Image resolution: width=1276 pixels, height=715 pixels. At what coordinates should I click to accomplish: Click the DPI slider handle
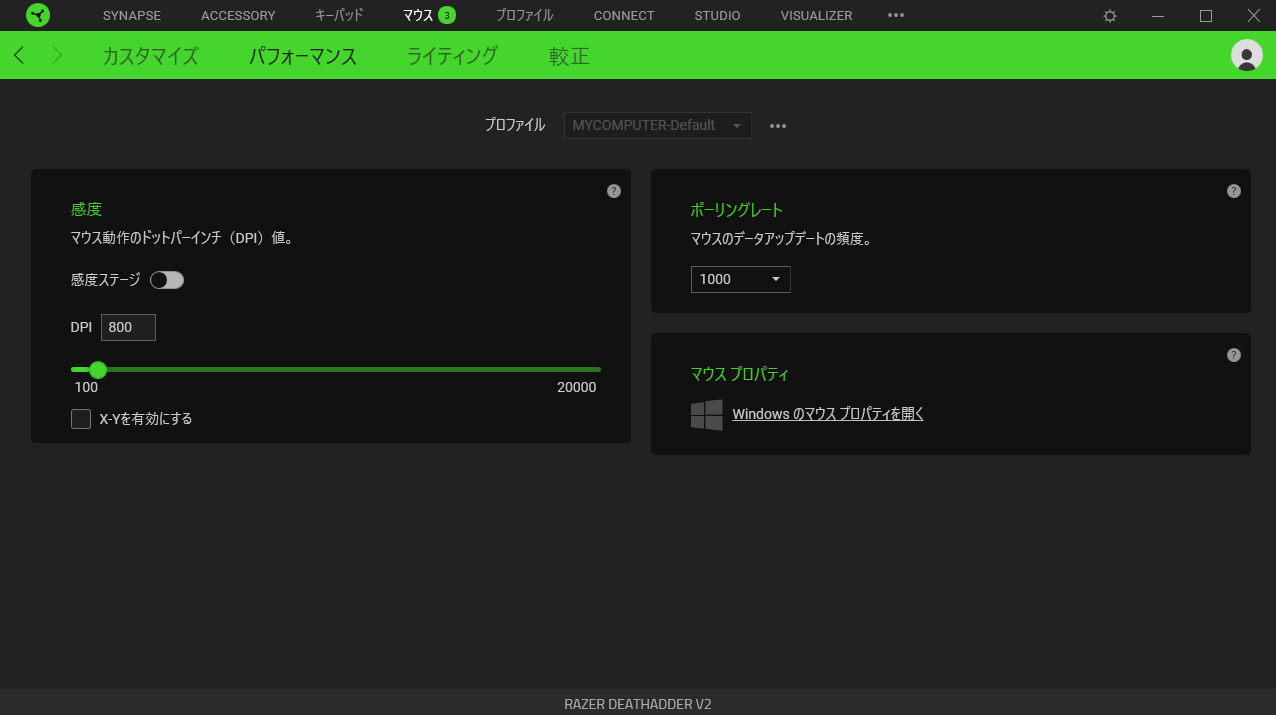tap(98, 370)
